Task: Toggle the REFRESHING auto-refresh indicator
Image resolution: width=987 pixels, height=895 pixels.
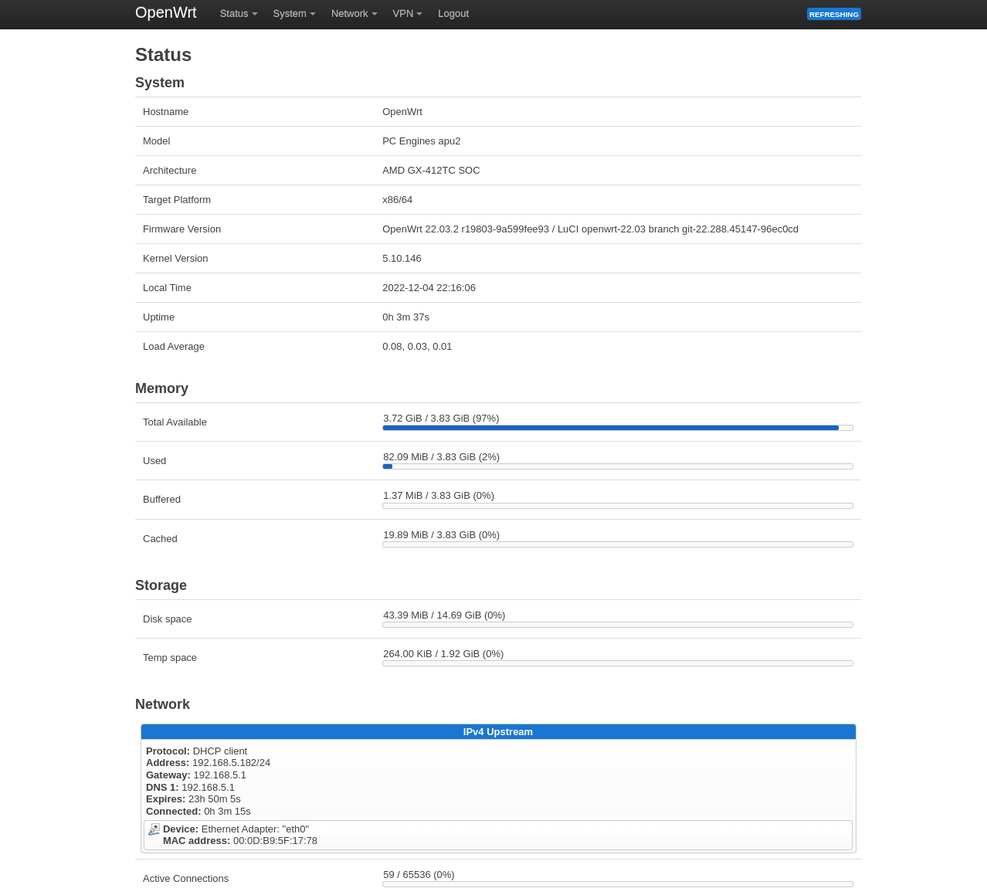Action: [833, 13]
